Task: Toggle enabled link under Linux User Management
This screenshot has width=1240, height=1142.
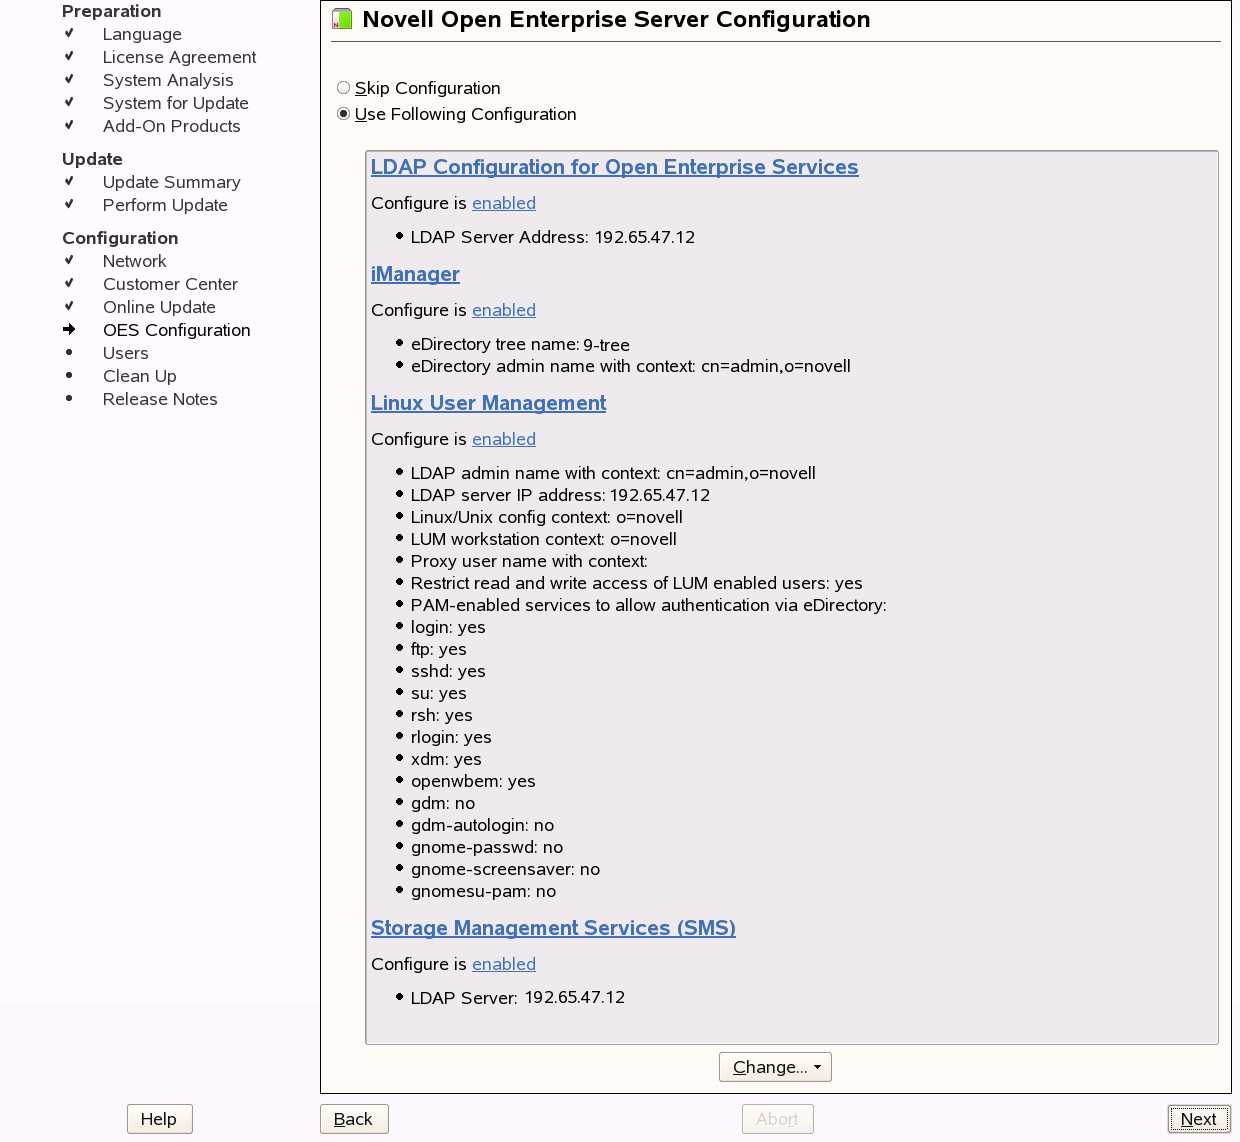Action: tap(503, 439)
